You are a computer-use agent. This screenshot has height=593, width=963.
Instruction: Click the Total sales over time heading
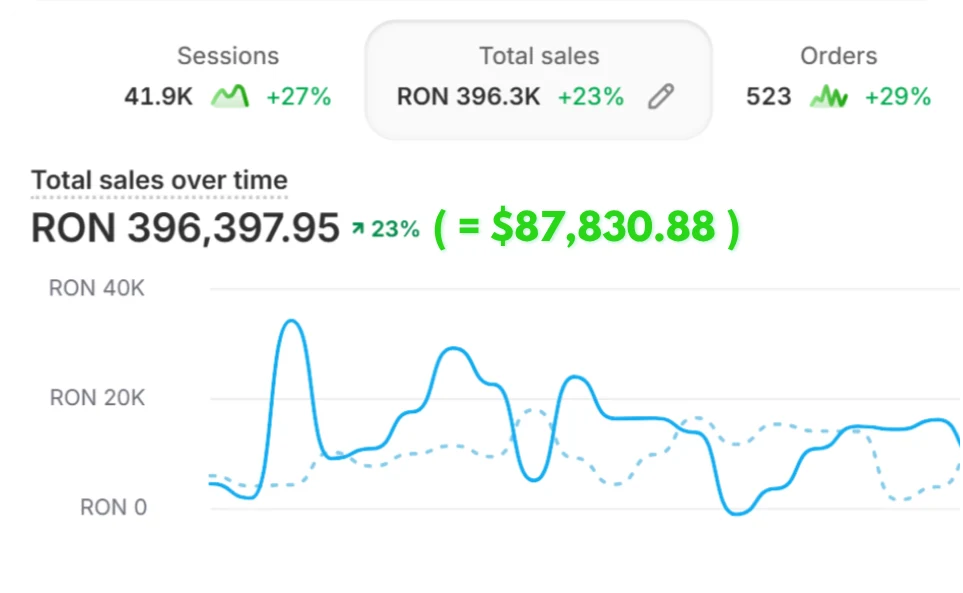[x=159, y=180]
